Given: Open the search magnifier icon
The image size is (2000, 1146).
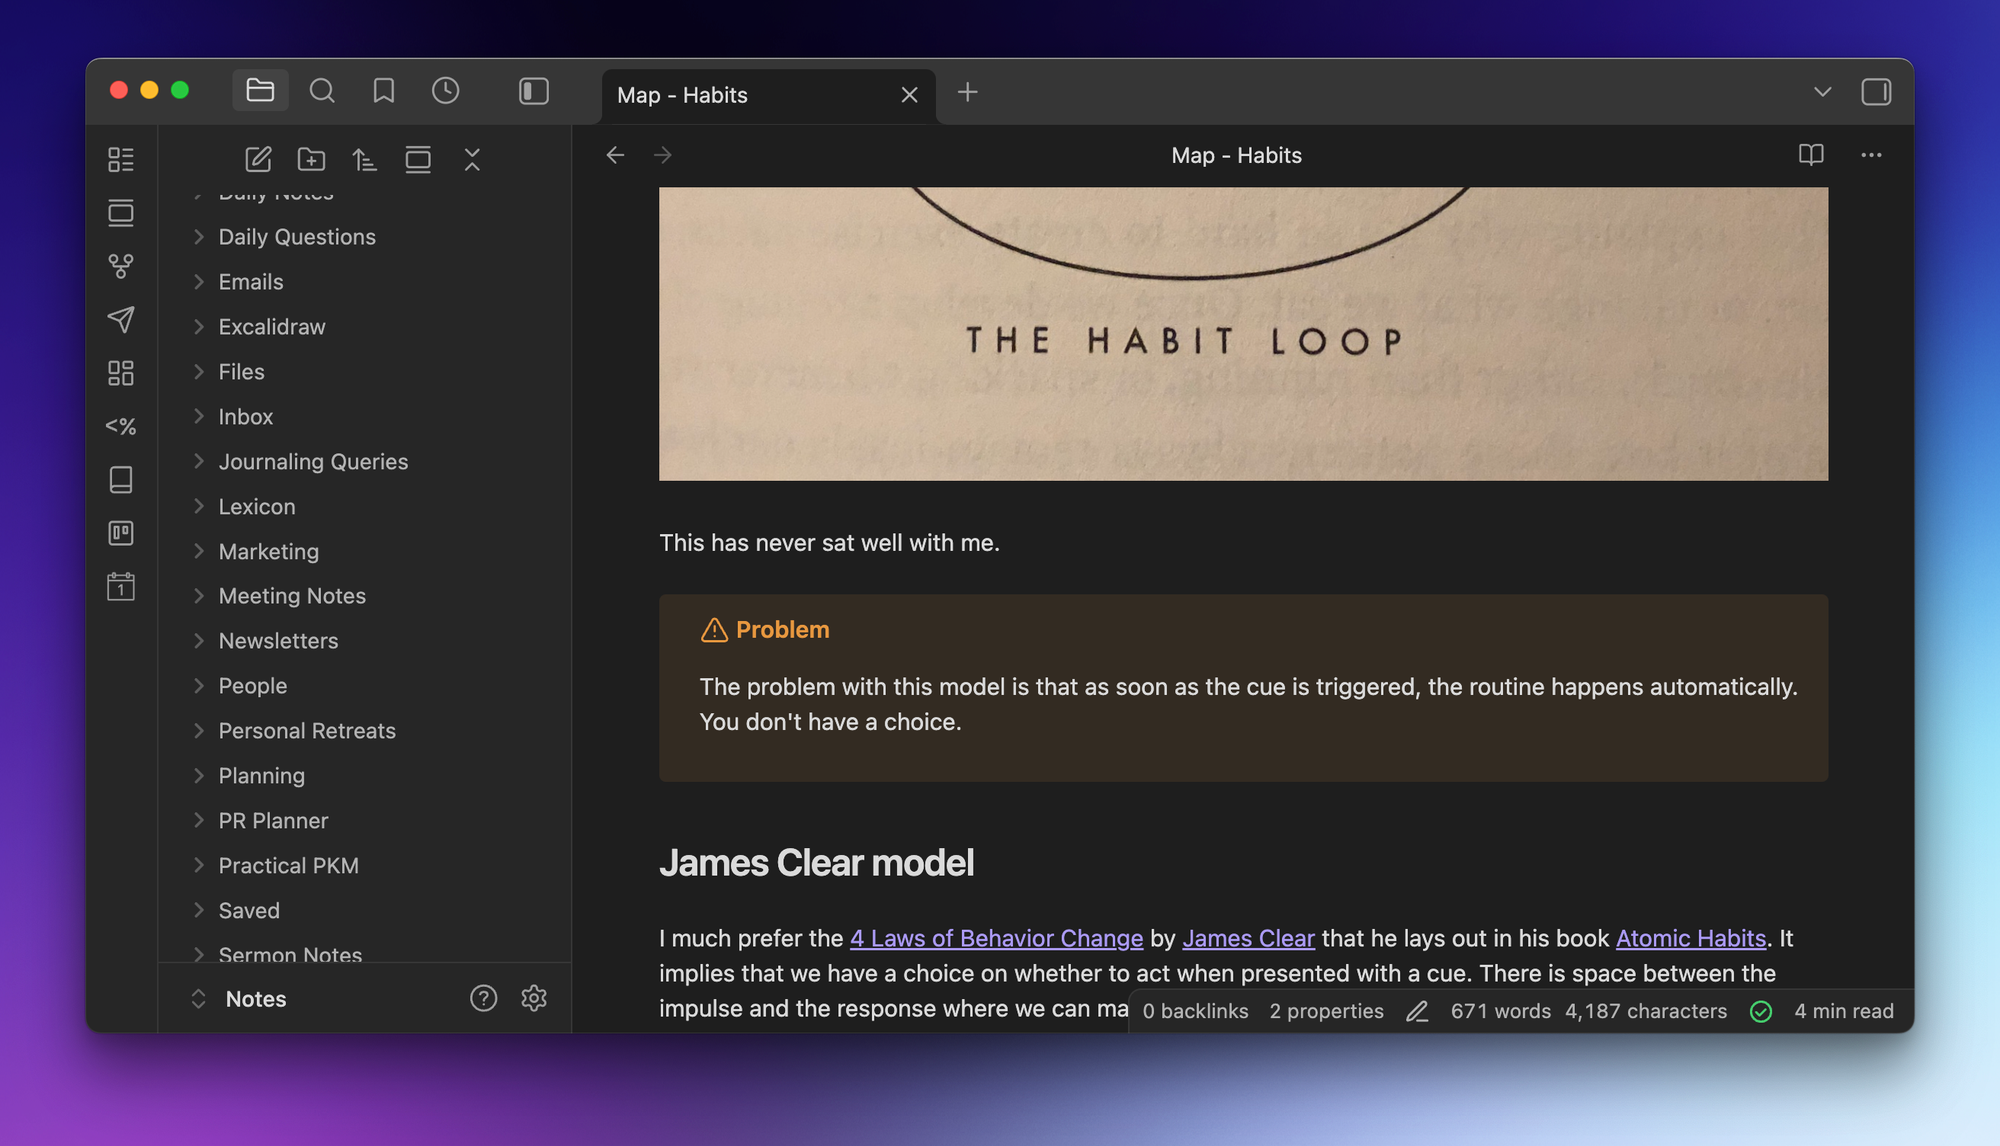Looking at the screenshot, I should click(x=322, y=91).
